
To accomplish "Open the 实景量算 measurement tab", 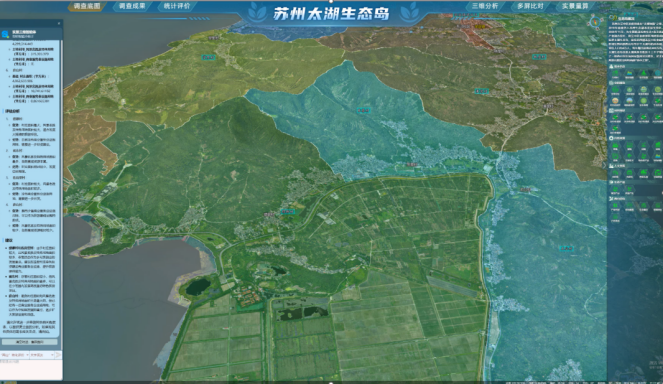I will pos(575,6).
